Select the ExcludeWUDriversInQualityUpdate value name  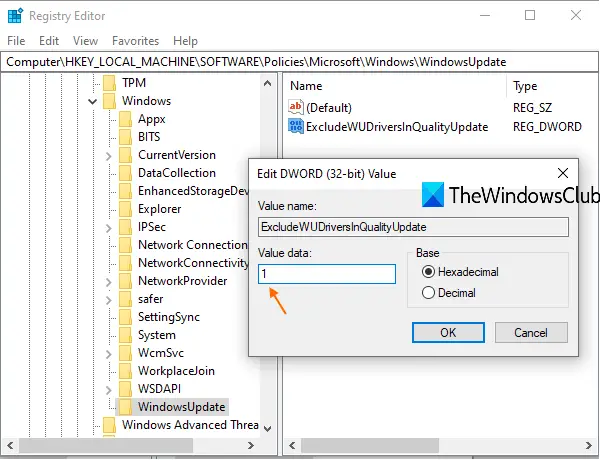397,127
